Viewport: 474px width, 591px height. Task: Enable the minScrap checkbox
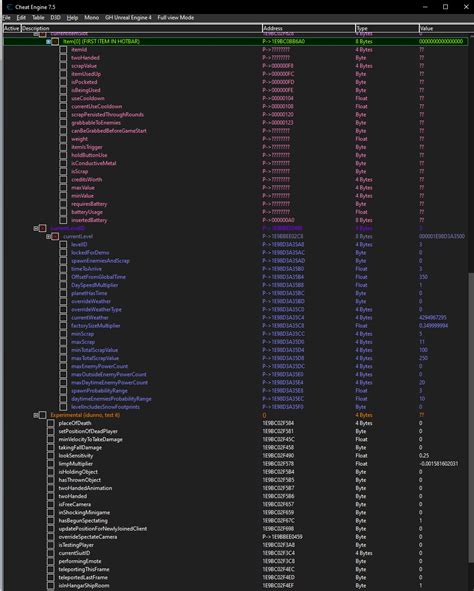coord(63,334)
